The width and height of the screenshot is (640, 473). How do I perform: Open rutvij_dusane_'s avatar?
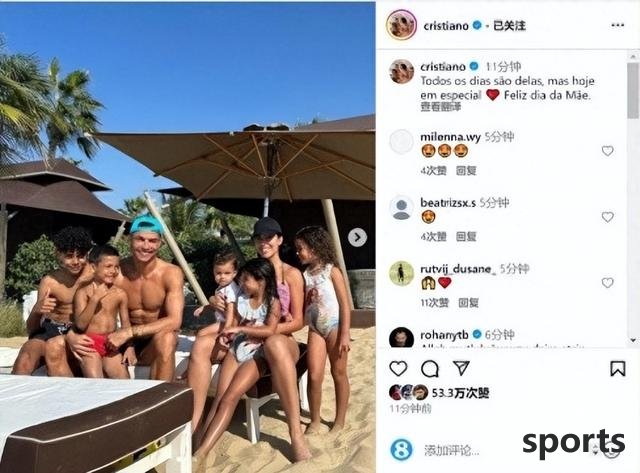(x=401, y=273)
